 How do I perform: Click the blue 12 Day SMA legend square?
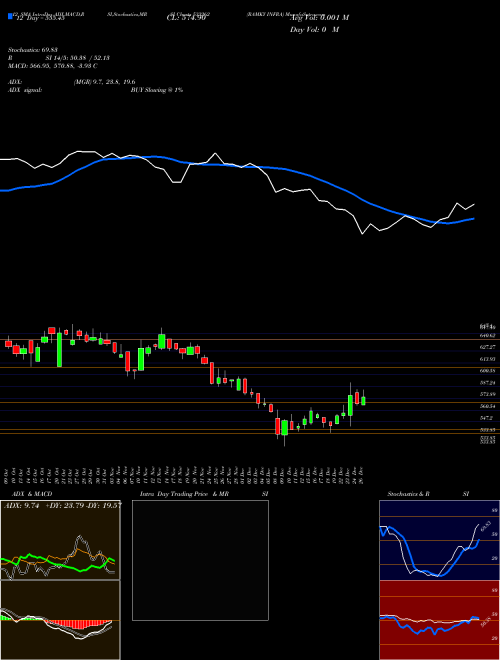pyautogui.click(x=11, y=17)
